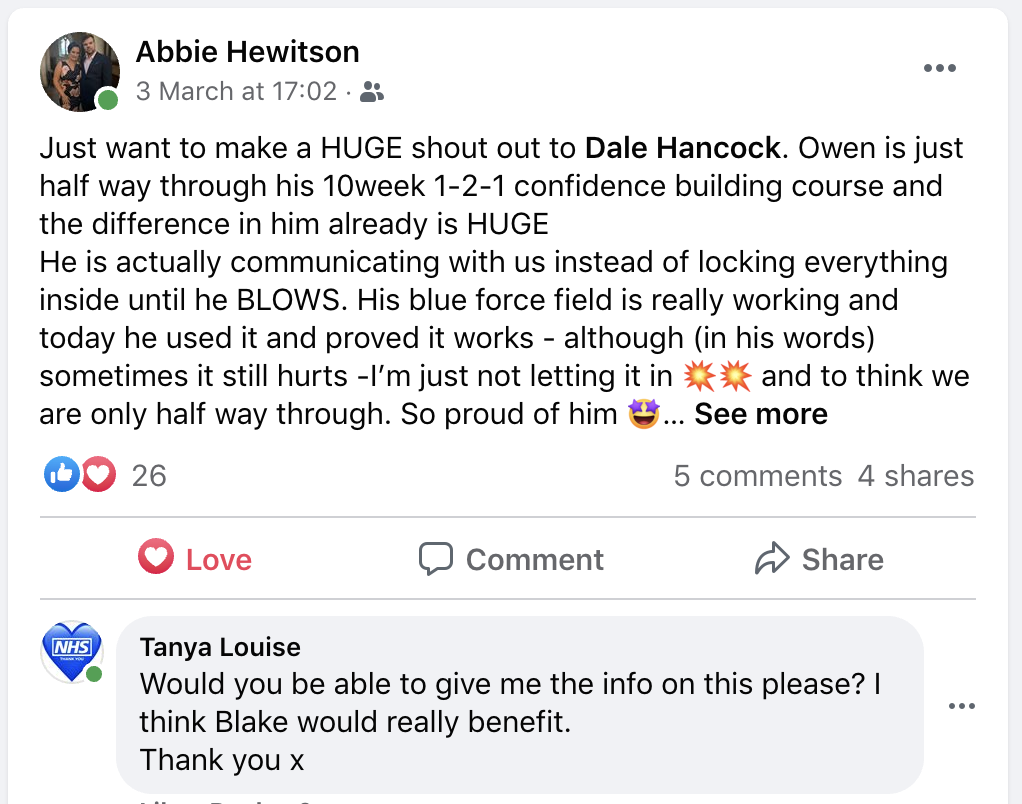Click the Share button label
Image resolution: width=1022 pixels, height=804 pixels.
[842, 560]
